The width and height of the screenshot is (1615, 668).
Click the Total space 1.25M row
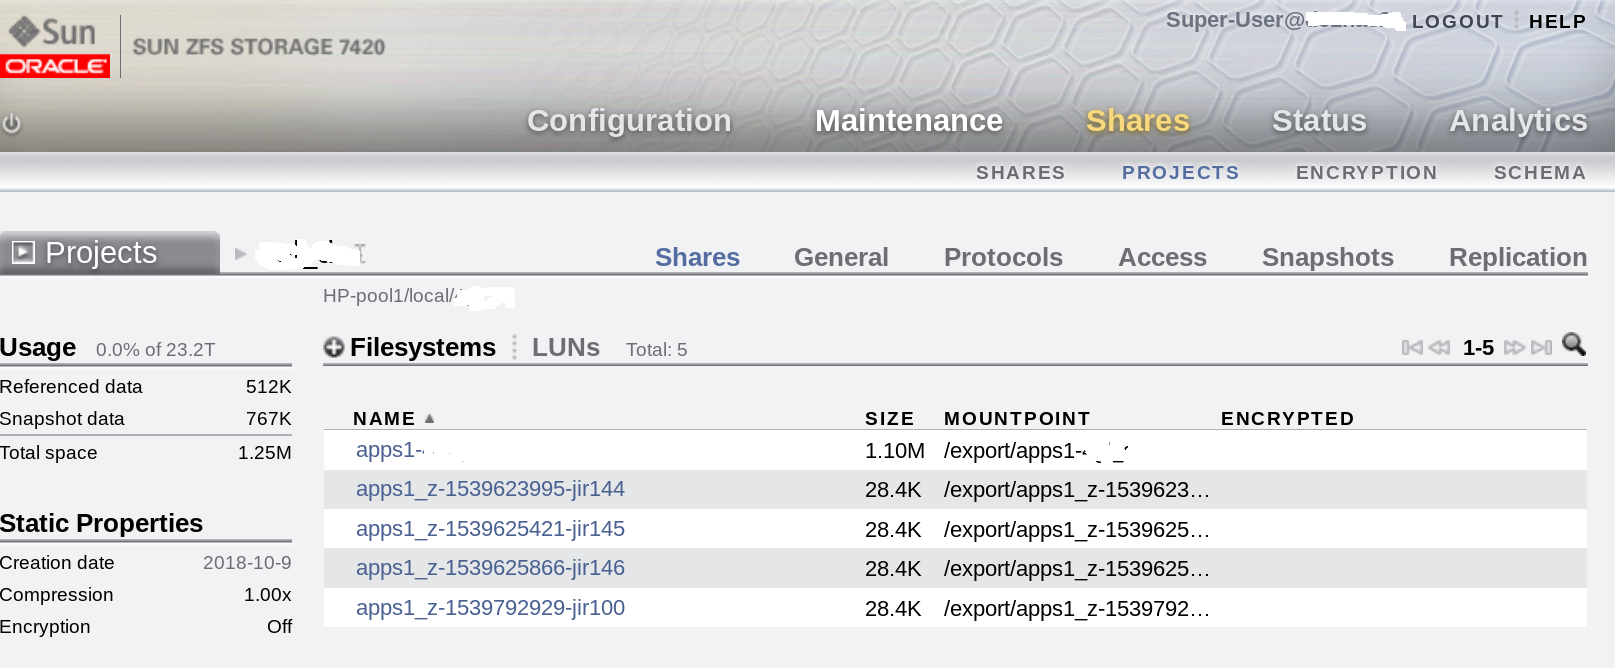point(146,453)
